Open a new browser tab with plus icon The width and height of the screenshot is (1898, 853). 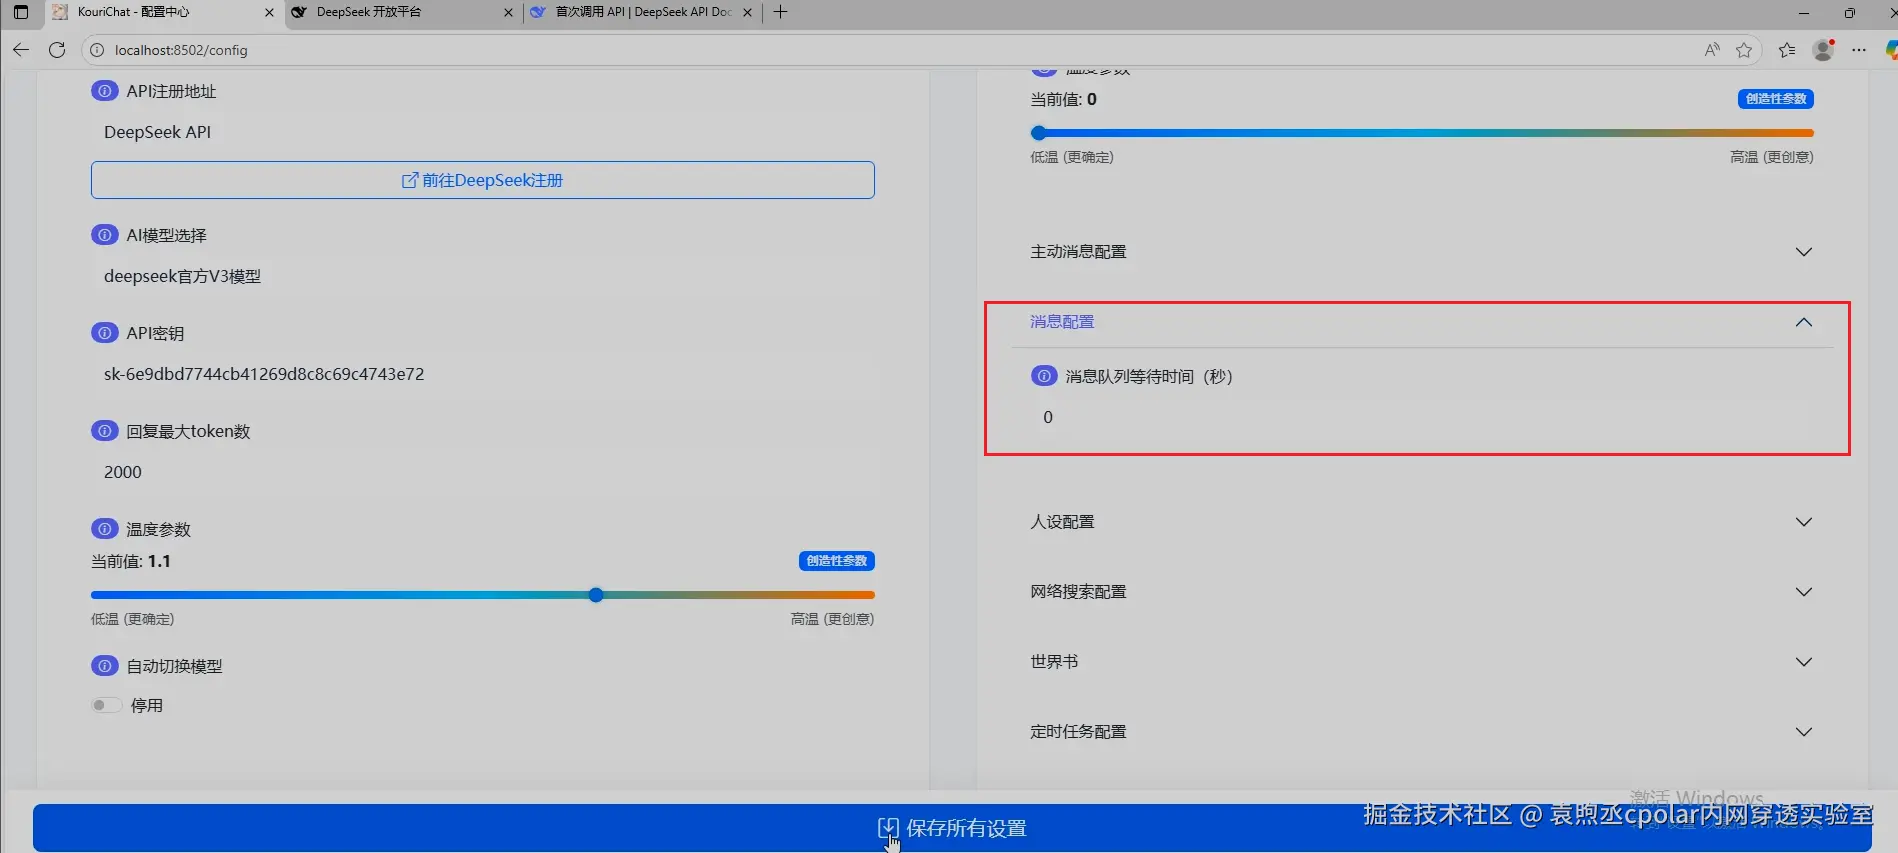click(x=781, y=12)
